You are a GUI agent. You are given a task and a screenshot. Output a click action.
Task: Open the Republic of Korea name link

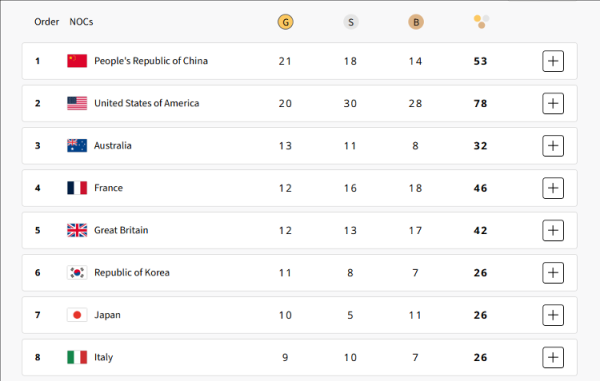point(132,273)
